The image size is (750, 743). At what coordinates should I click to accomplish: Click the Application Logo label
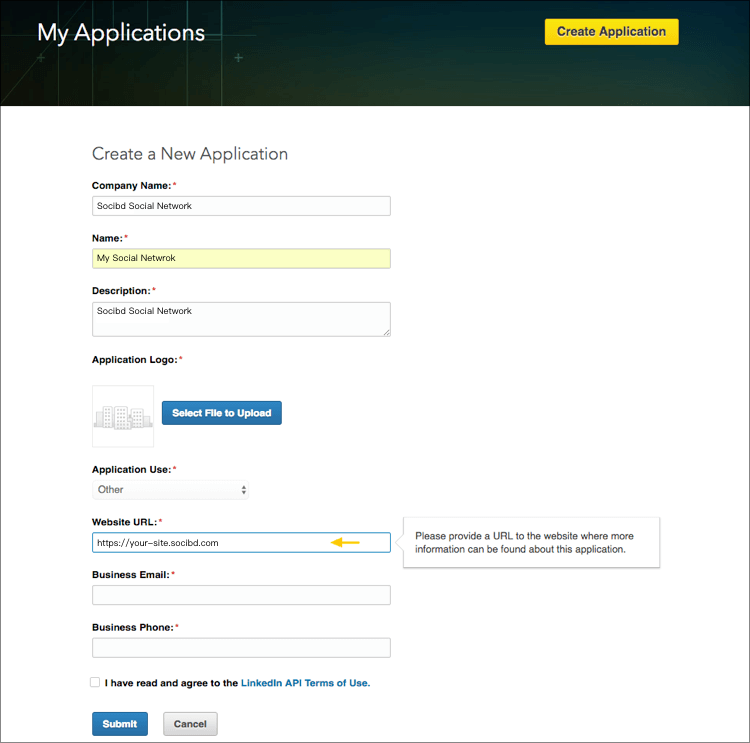(135, 359)
